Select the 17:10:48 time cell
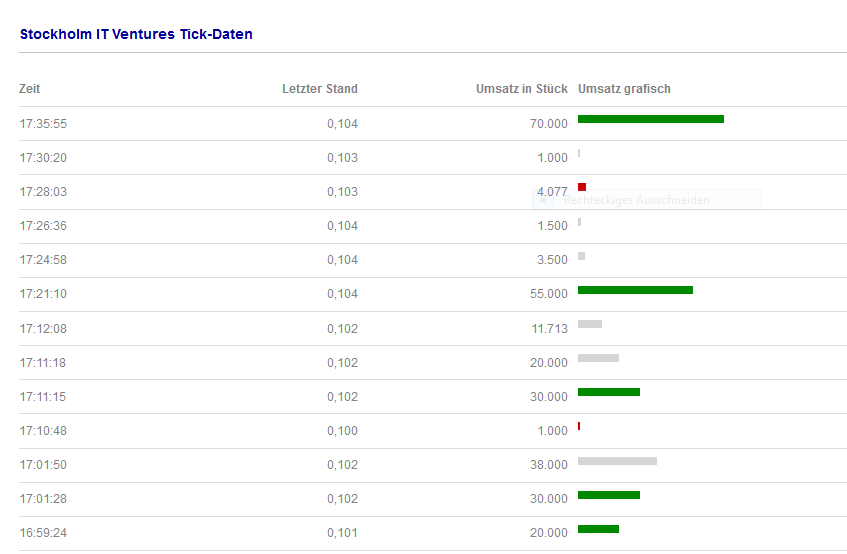Viewport: 847px width, 554px height. click(43, 430)
